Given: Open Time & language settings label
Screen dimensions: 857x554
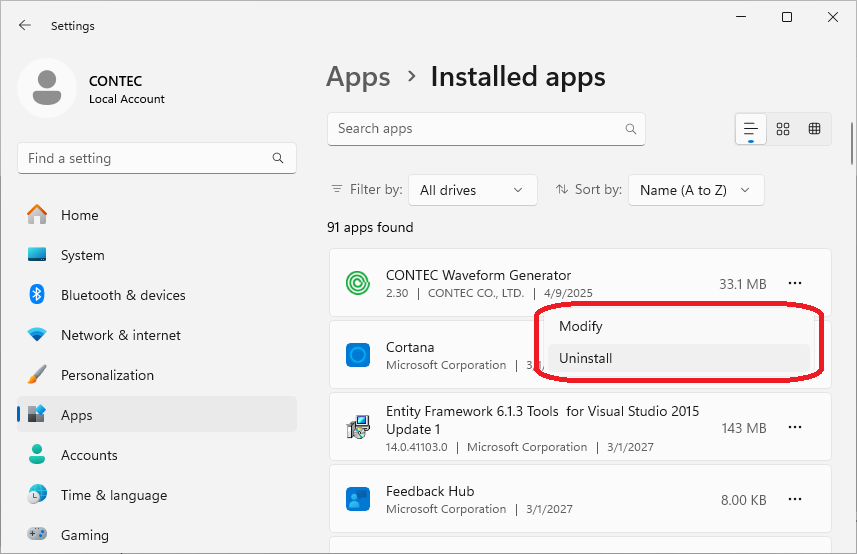Looking at the screenshot, I should click(114, 496).
